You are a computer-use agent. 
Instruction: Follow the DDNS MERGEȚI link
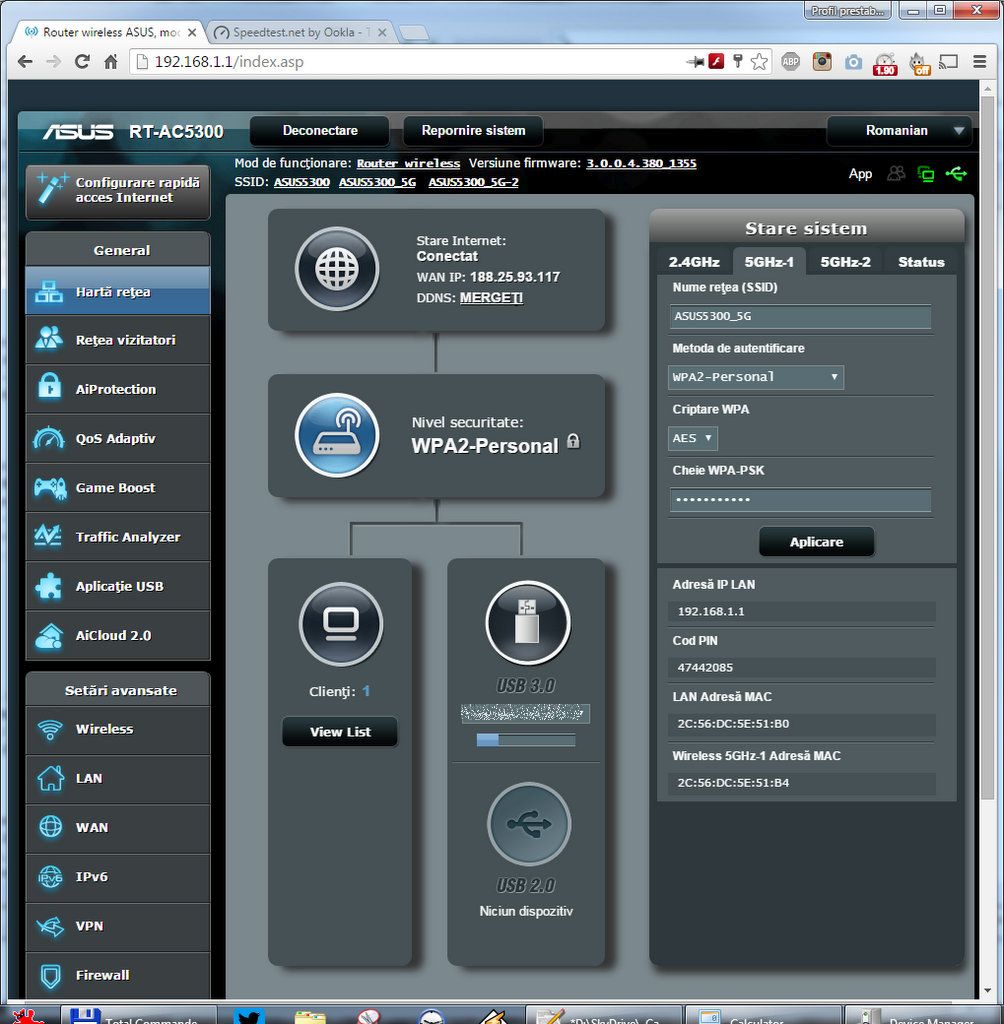point(491,298)
